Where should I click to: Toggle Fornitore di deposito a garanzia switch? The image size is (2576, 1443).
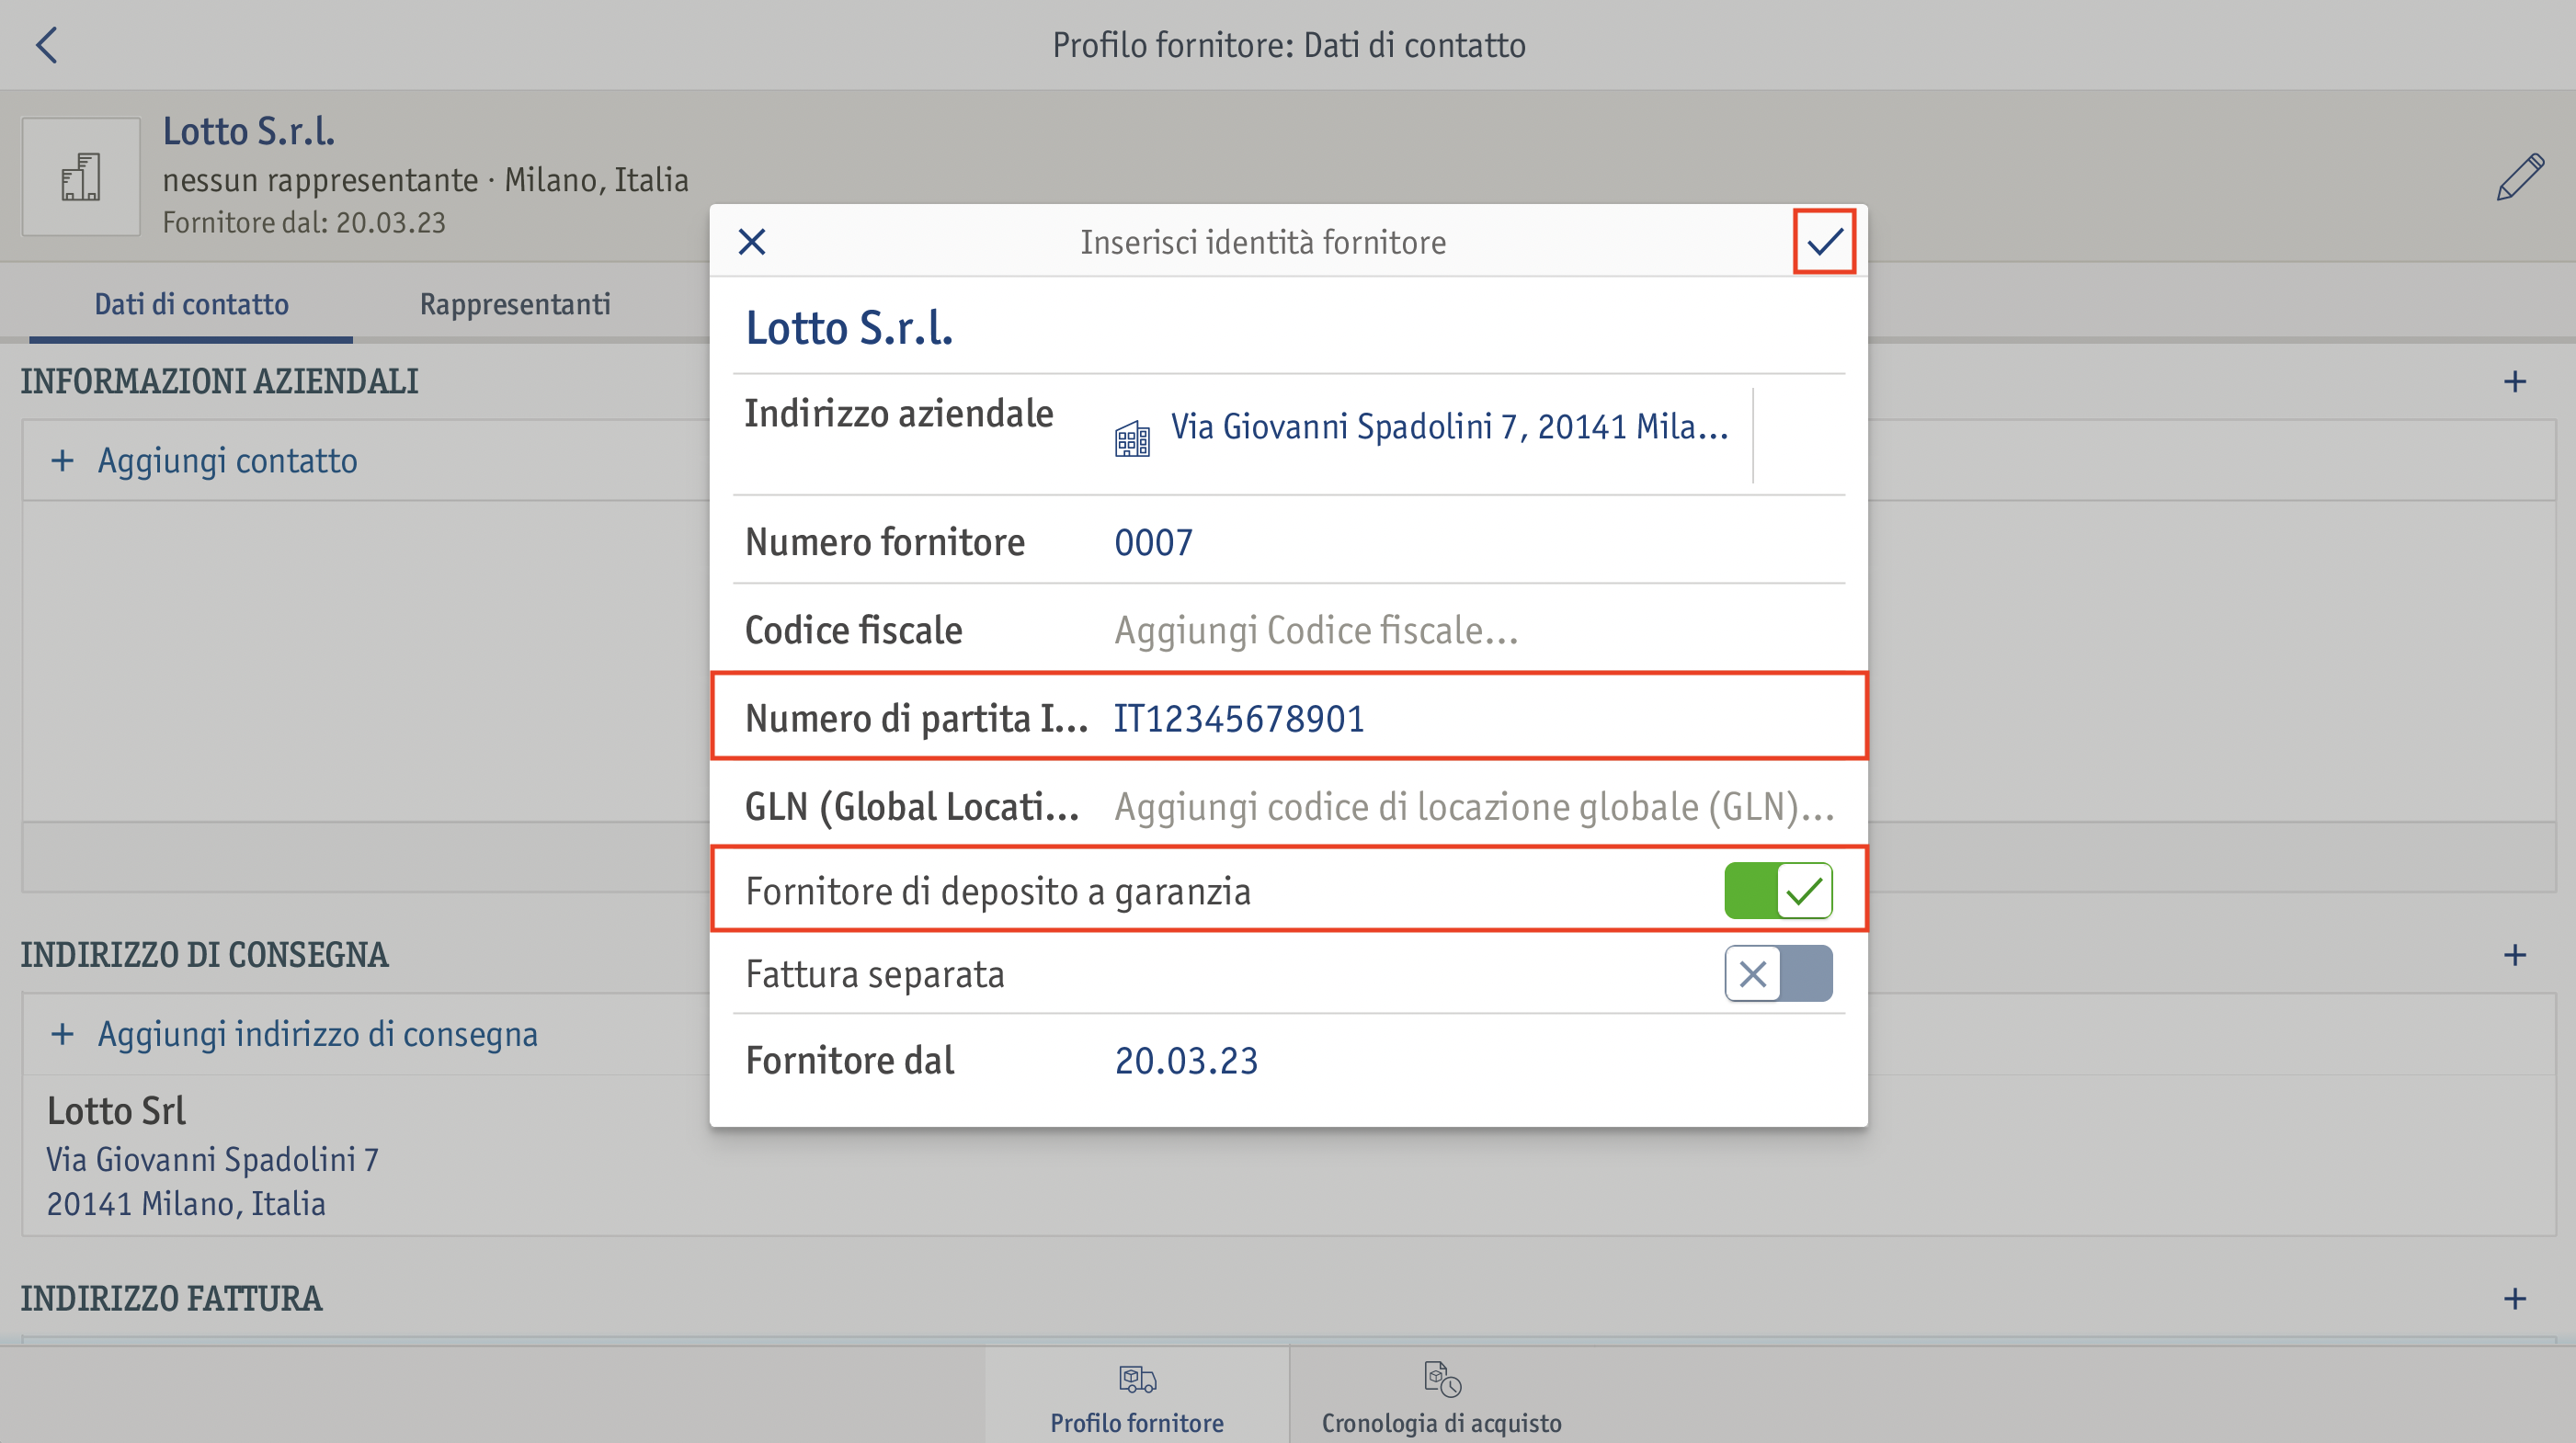coord(1778,890)
